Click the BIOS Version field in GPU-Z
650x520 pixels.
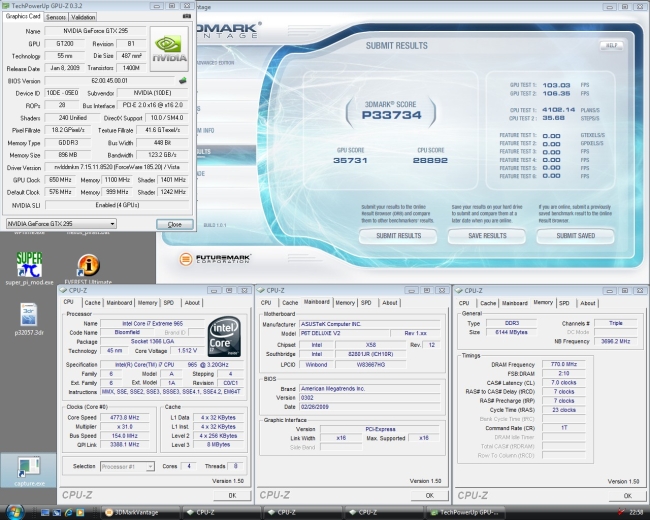click(110, 80)
